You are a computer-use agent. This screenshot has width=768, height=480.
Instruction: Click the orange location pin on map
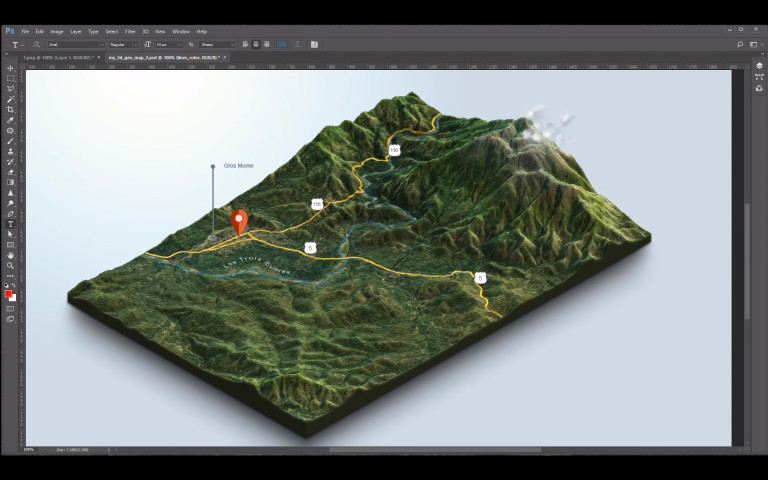[x=238, y=221]
